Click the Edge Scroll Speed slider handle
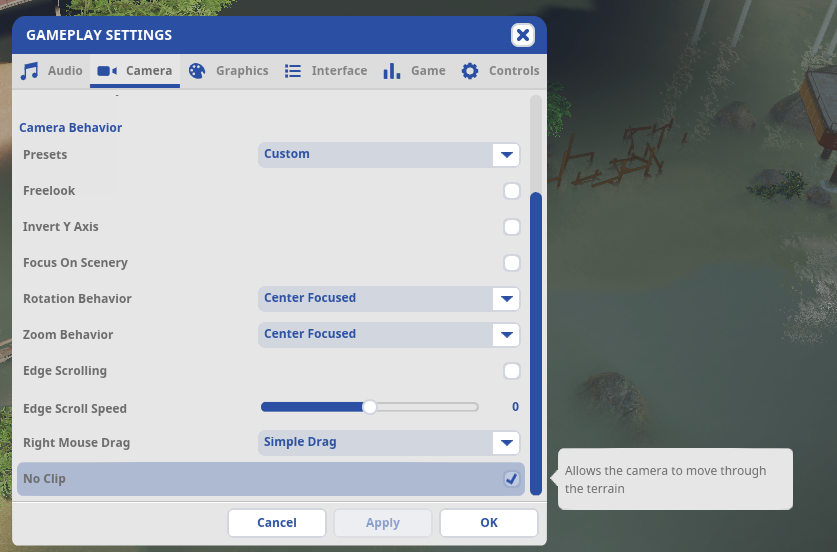837x552 pixels. click(x=369, y=407)
